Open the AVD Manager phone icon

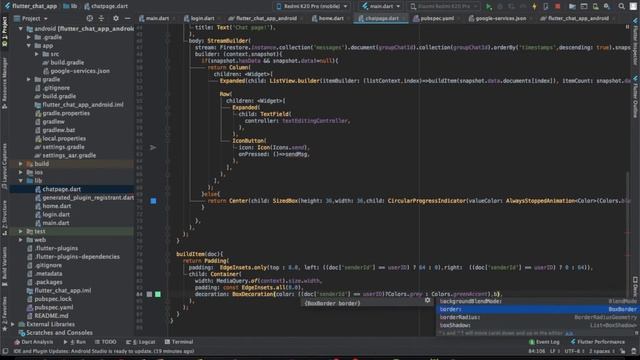(596, 6)
